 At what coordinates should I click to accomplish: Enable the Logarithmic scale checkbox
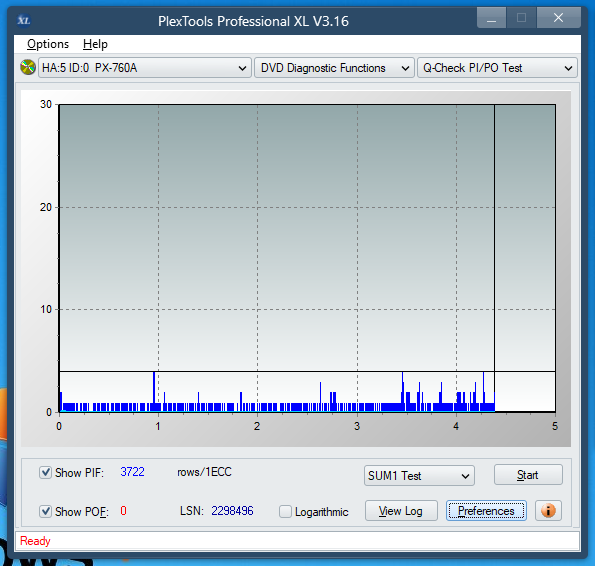(x=285, y=511)
